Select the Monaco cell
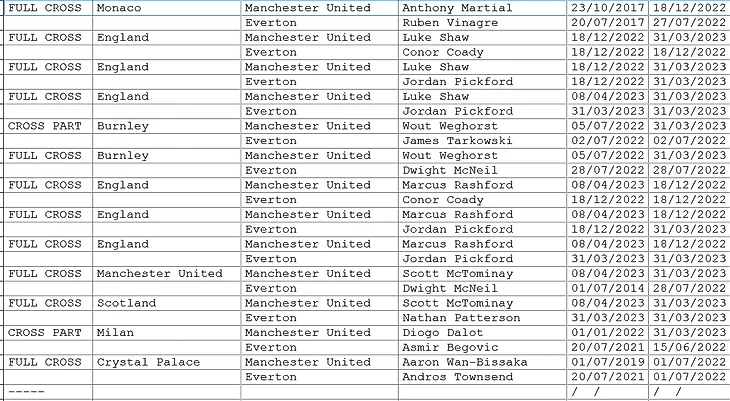 point(119,8)
